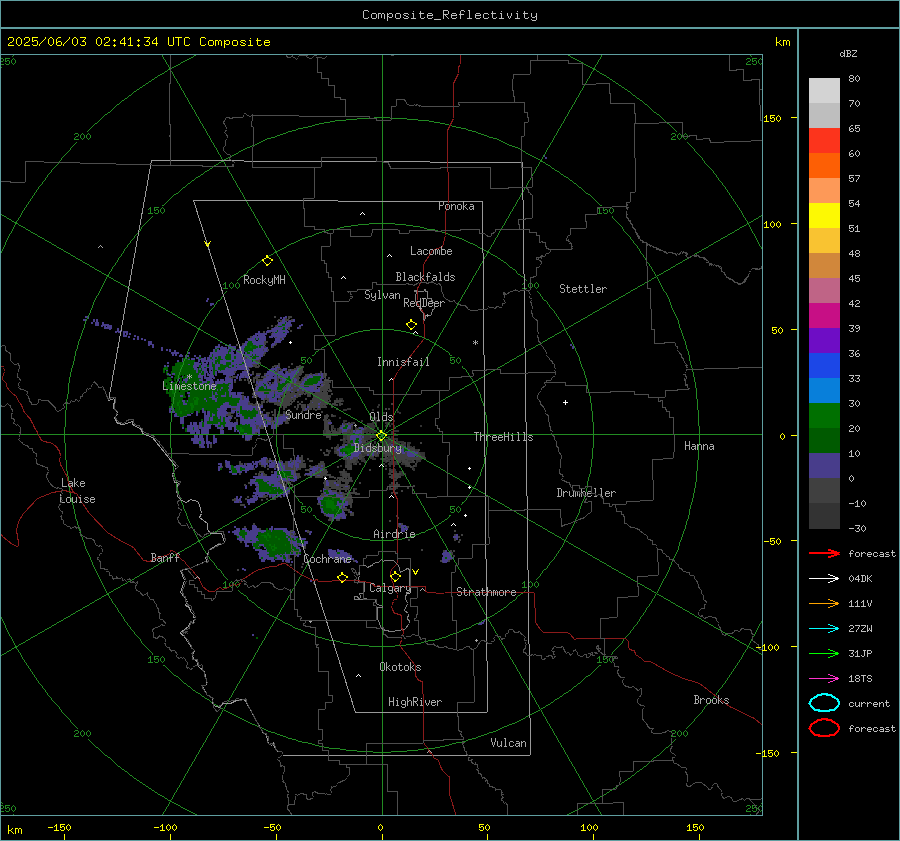
Task: Click the Olds town label
Action: pyautogui.click(x=381, y=417)
